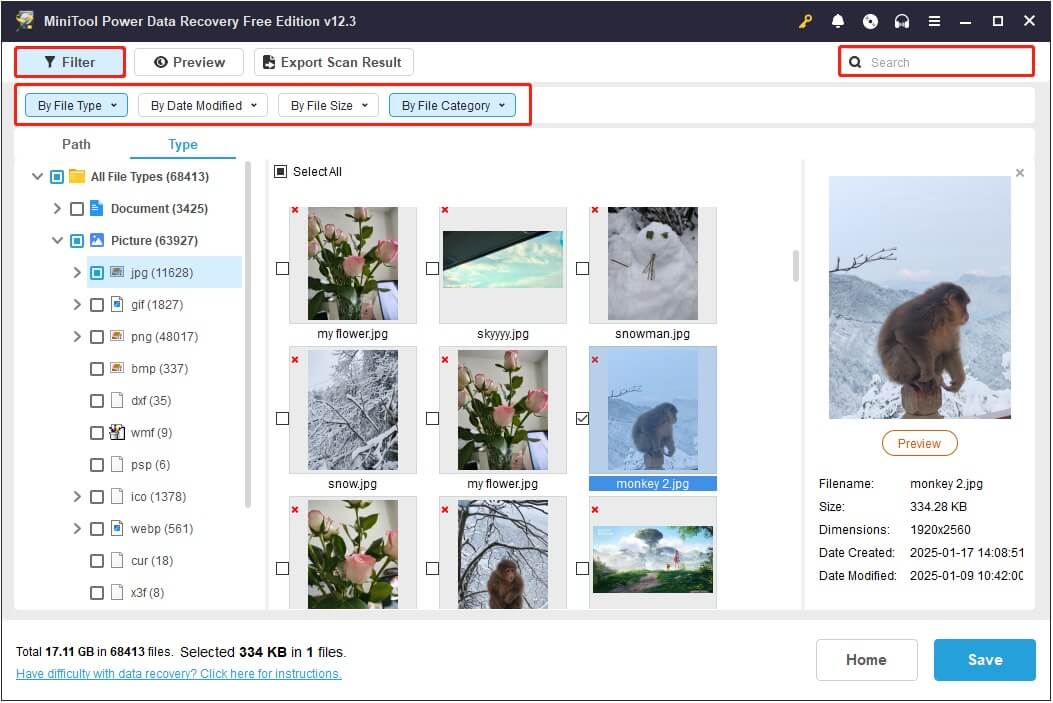The width and height of the screenshot is (1053, 703).
Task: Click the webp file type icon
Action: coord(117,528)
